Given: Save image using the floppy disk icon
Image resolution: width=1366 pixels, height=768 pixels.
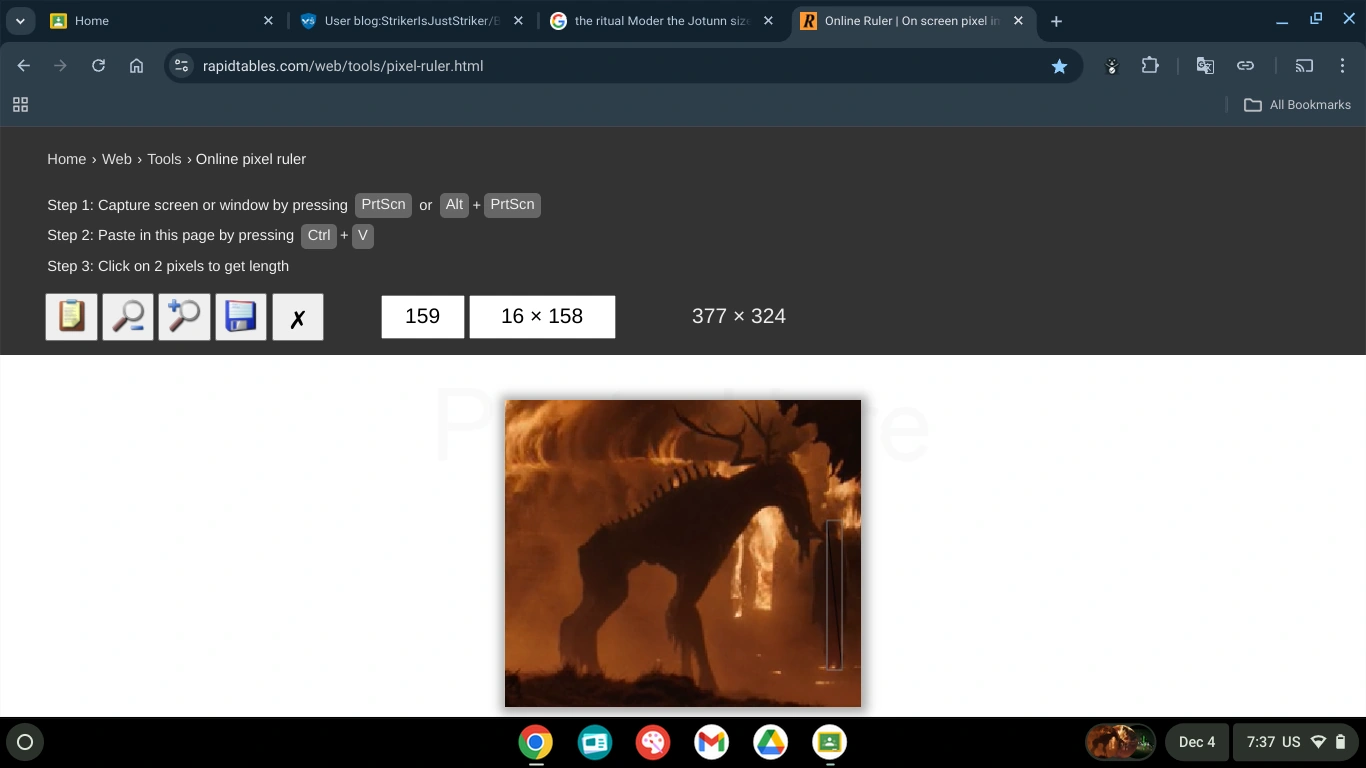Looking at the screenshot, I should [241, 317].
